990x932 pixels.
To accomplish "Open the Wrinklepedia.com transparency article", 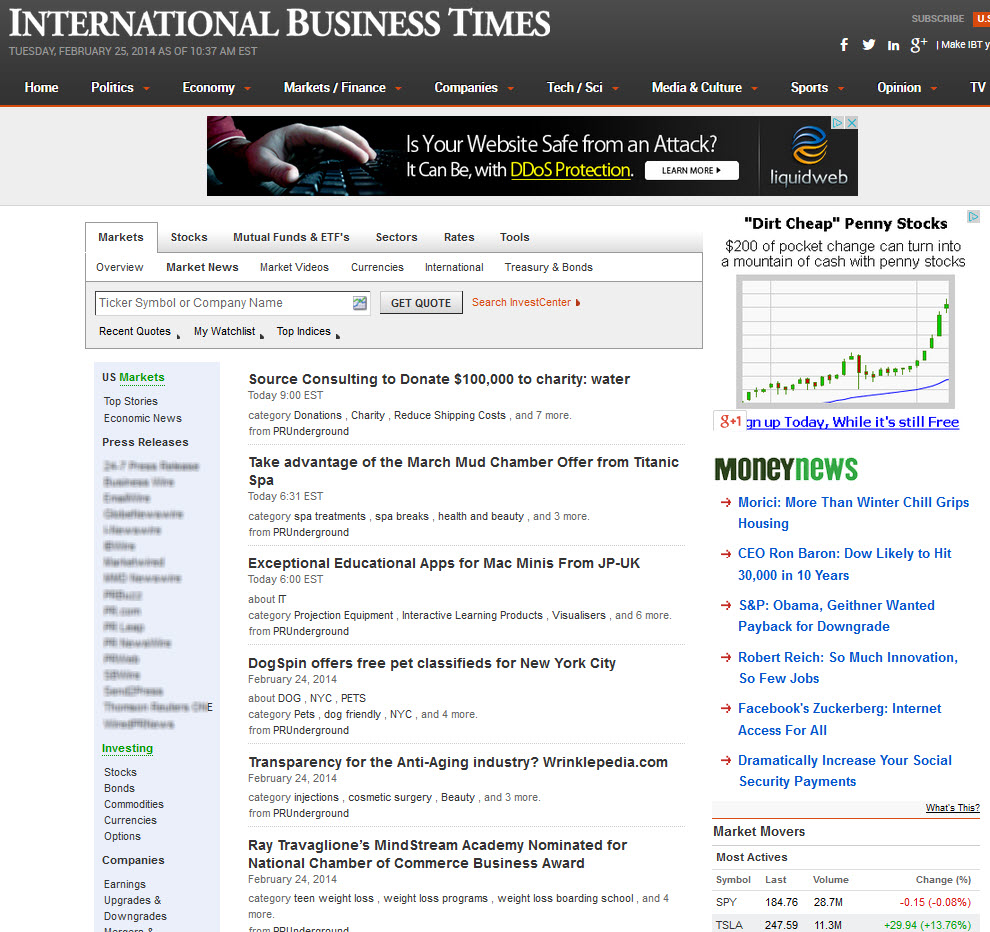I will [458, 762].
